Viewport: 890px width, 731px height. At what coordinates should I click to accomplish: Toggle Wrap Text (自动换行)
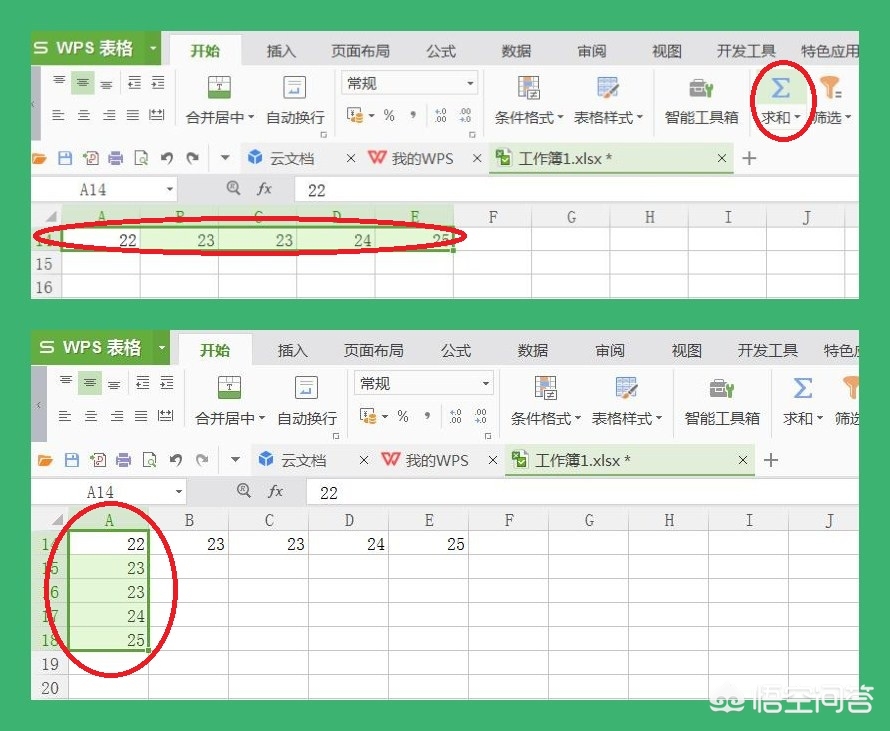[293, 95]
